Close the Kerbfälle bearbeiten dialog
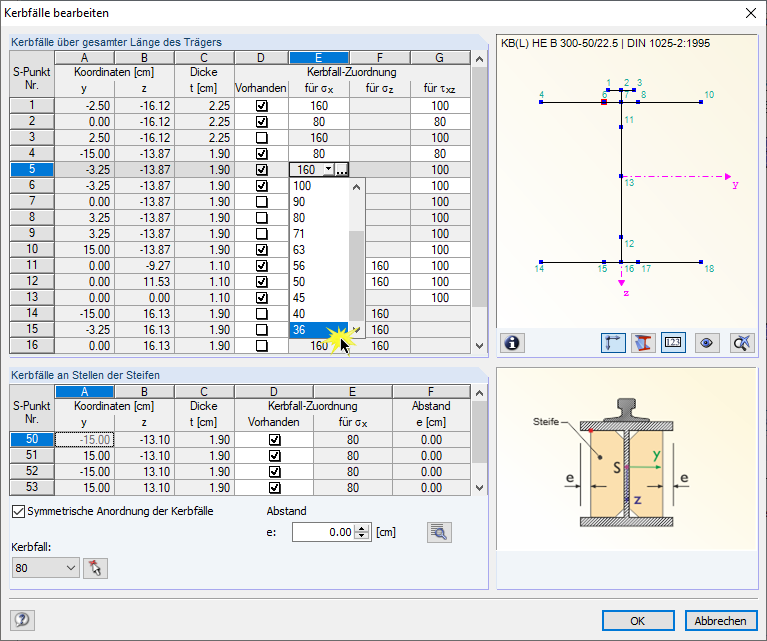Screen dimensions: 767x641 (751, 13)
